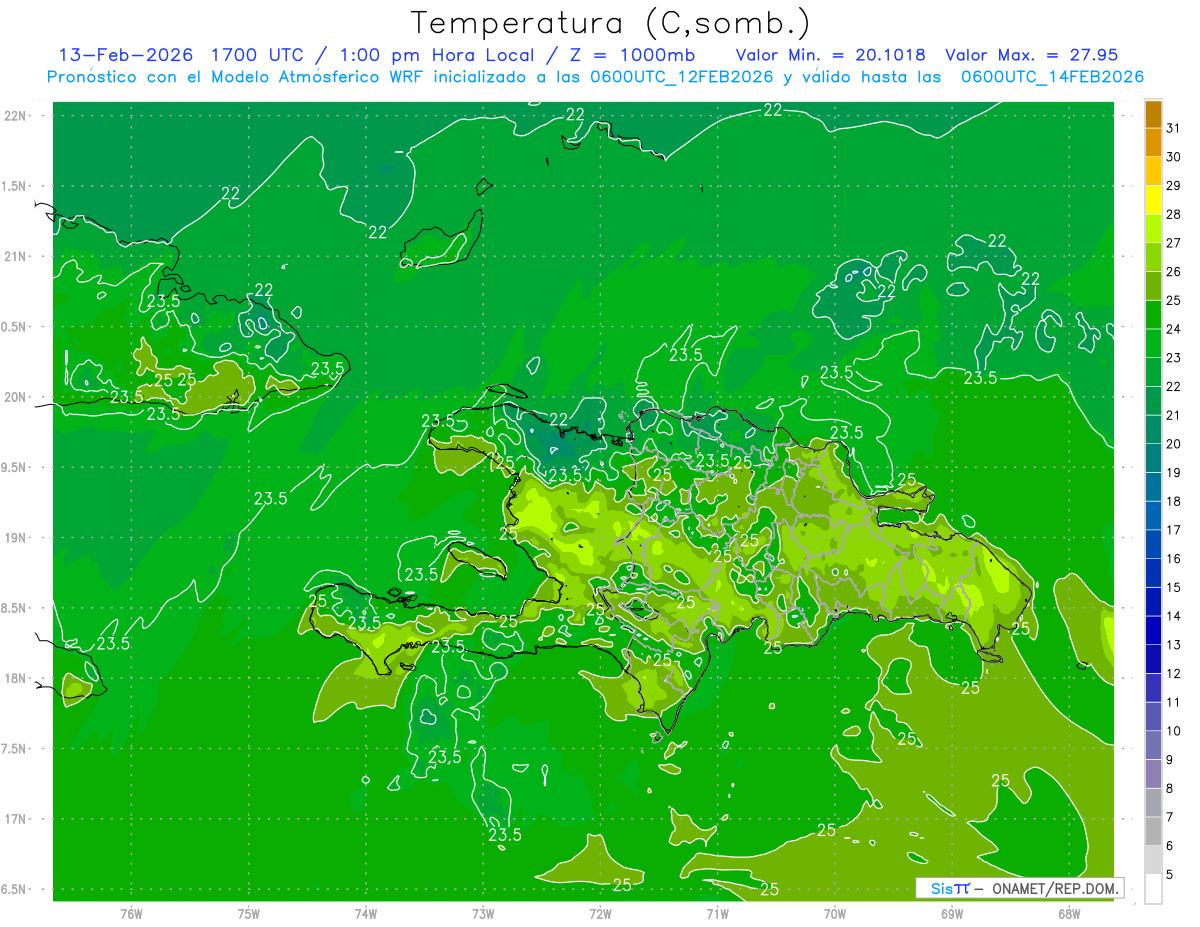Click the purple legend swatch between 9 and 10
The height and width of the screenshot is (927, 1200).
(1153, 745)
